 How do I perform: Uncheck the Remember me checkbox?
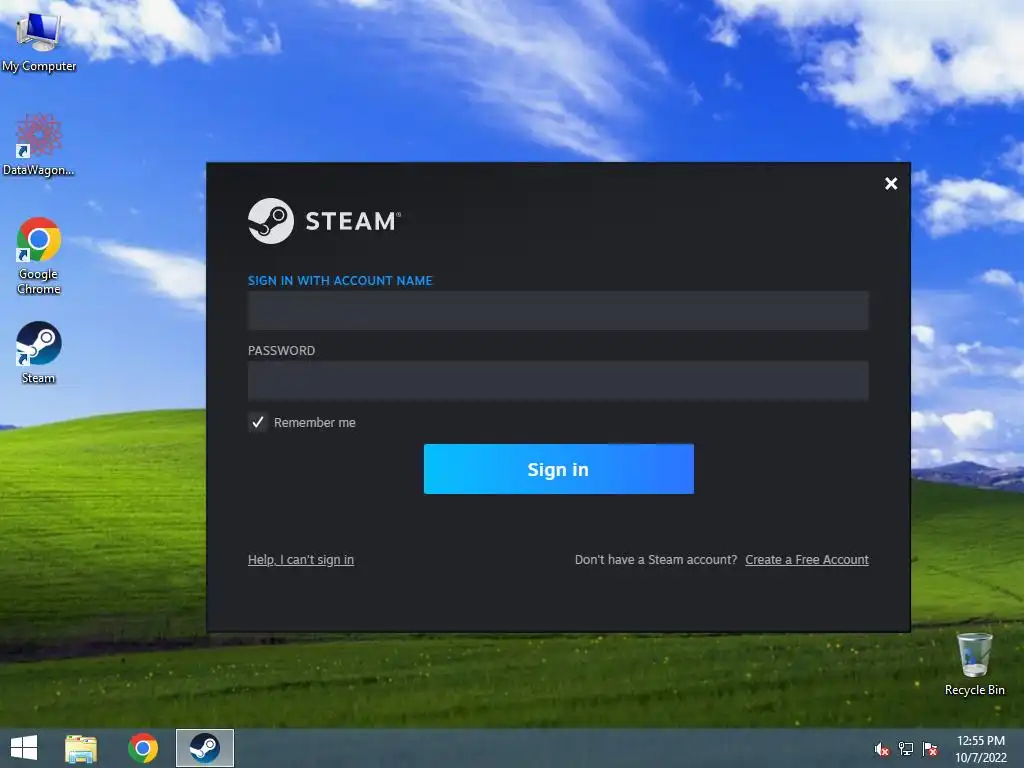click(x=257, y=423)
